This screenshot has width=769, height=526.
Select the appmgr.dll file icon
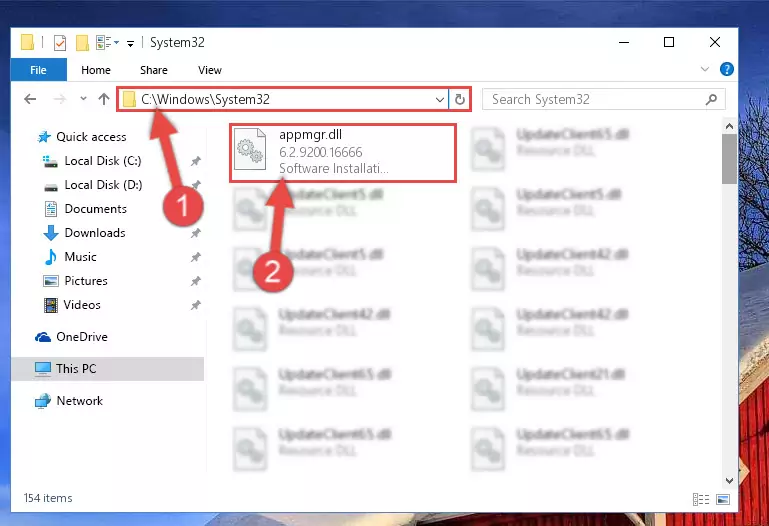[250, 150]
